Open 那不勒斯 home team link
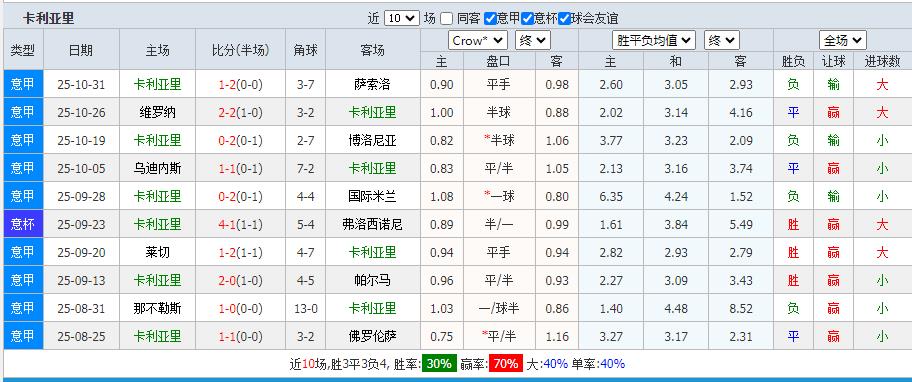 158,308
